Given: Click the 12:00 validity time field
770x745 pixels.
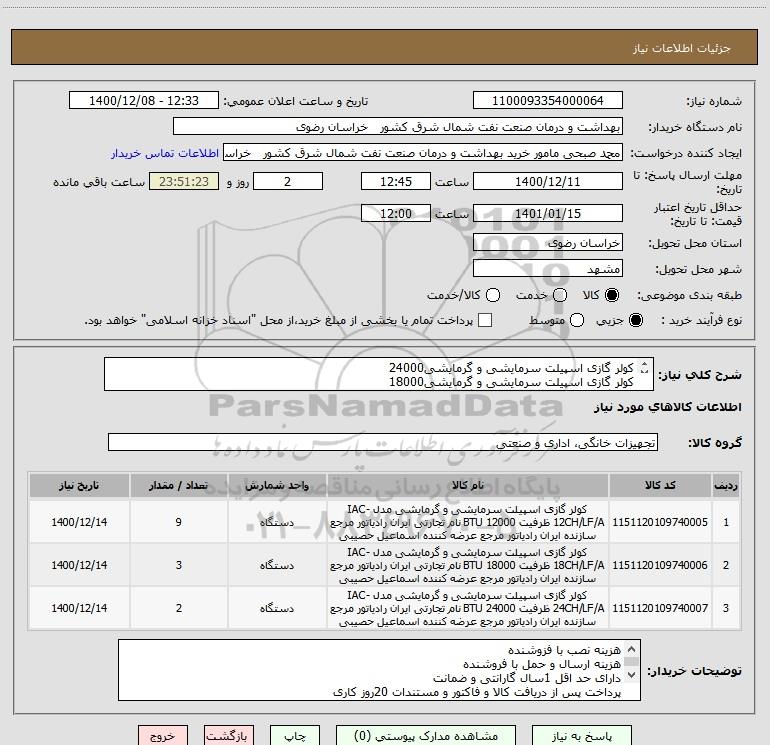Looking at the screenshot, I should 396,213.
